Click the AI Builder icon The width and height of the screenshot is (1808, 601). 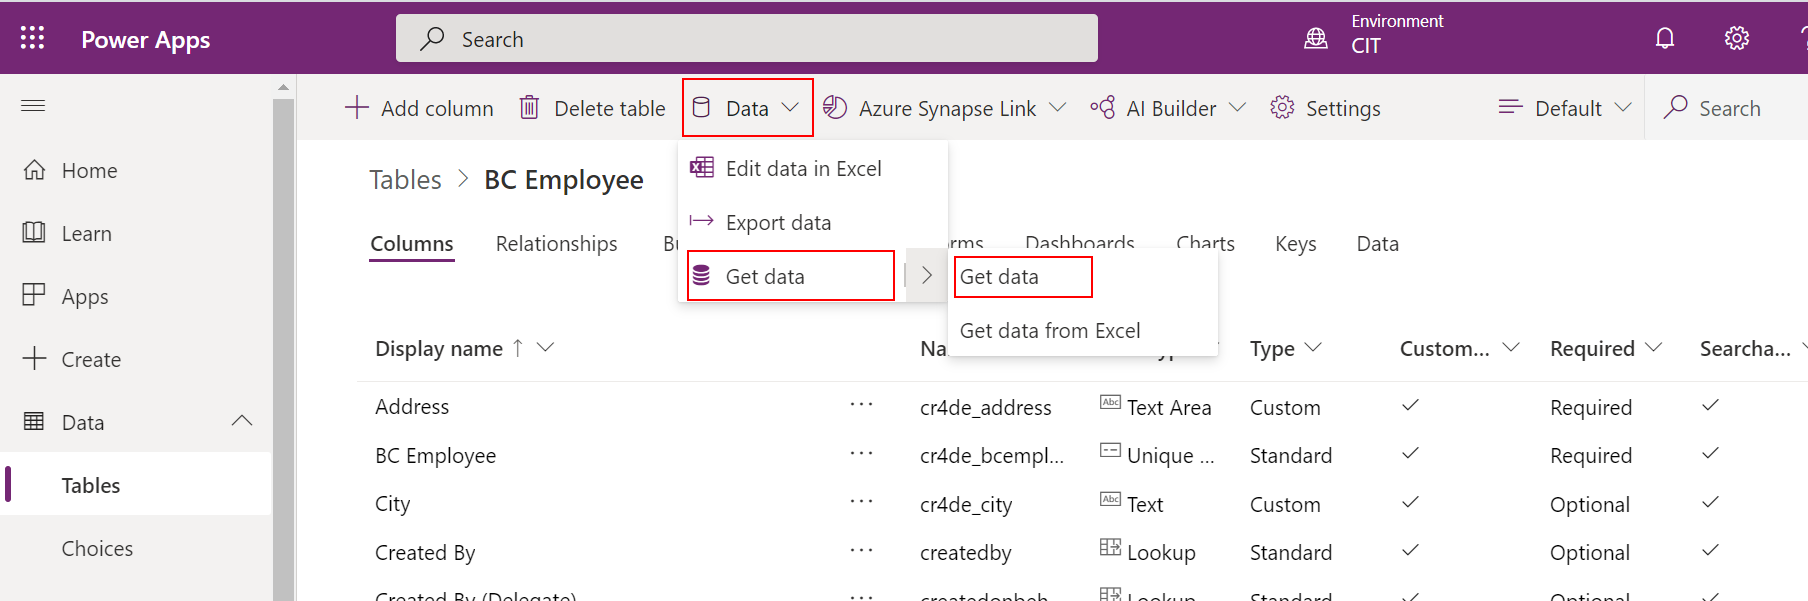(1103, 107)
